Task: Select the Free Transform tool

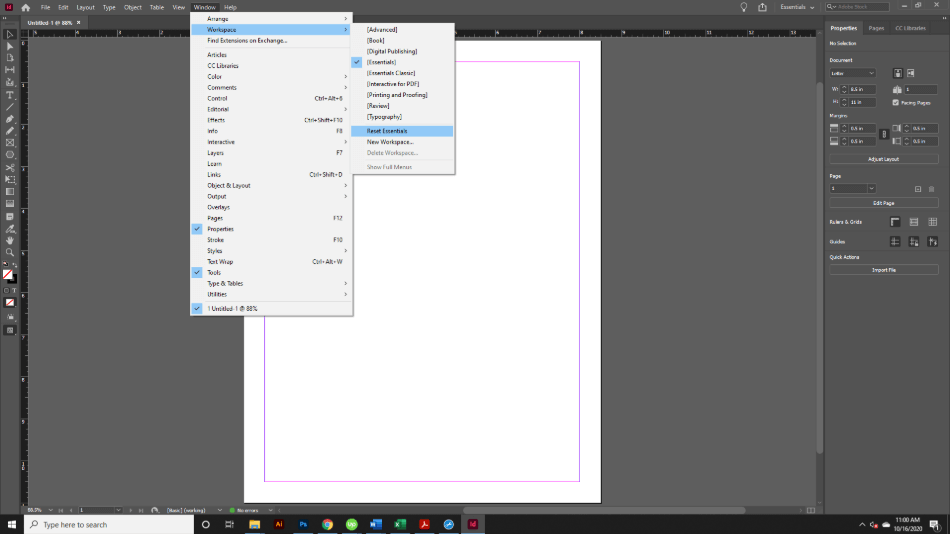Action: [x=10, y=180]
